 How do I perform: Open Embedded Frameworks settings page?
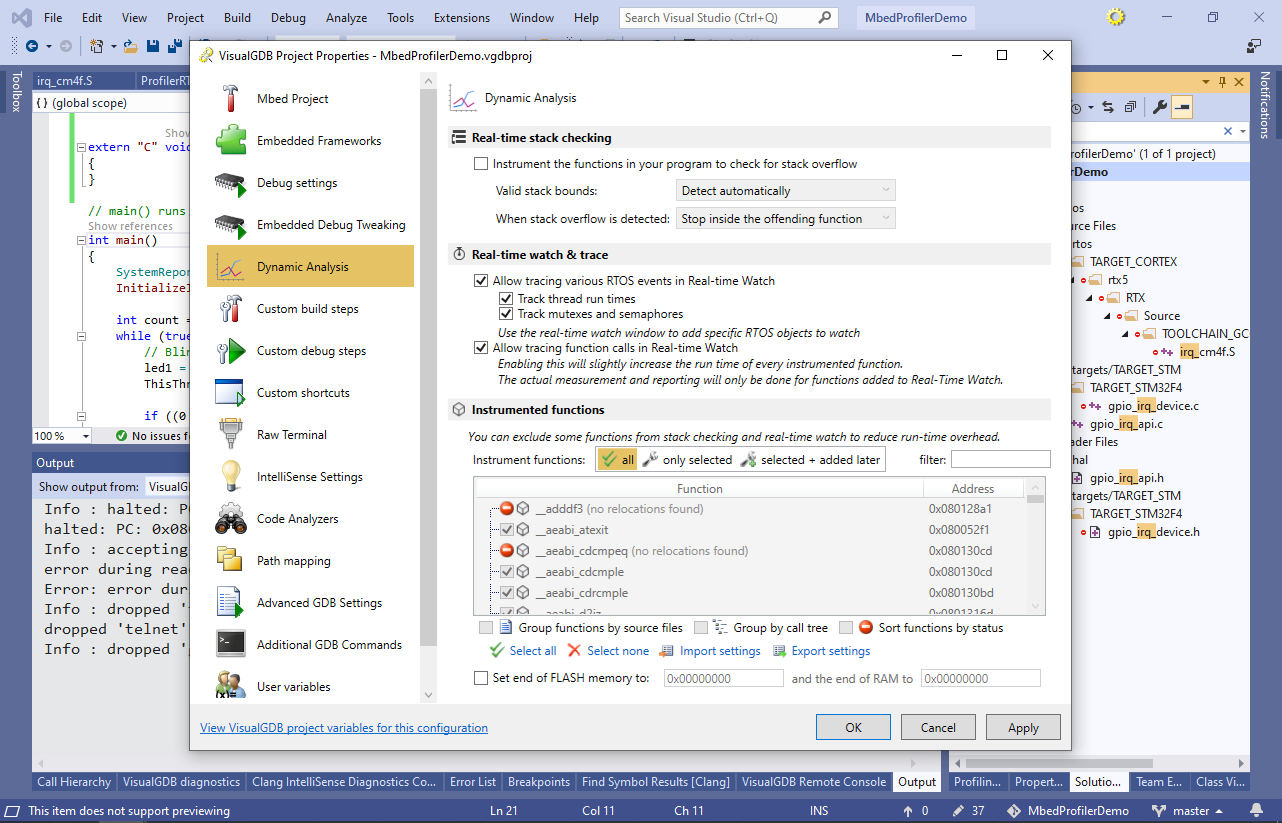click(x=310, y=141)
